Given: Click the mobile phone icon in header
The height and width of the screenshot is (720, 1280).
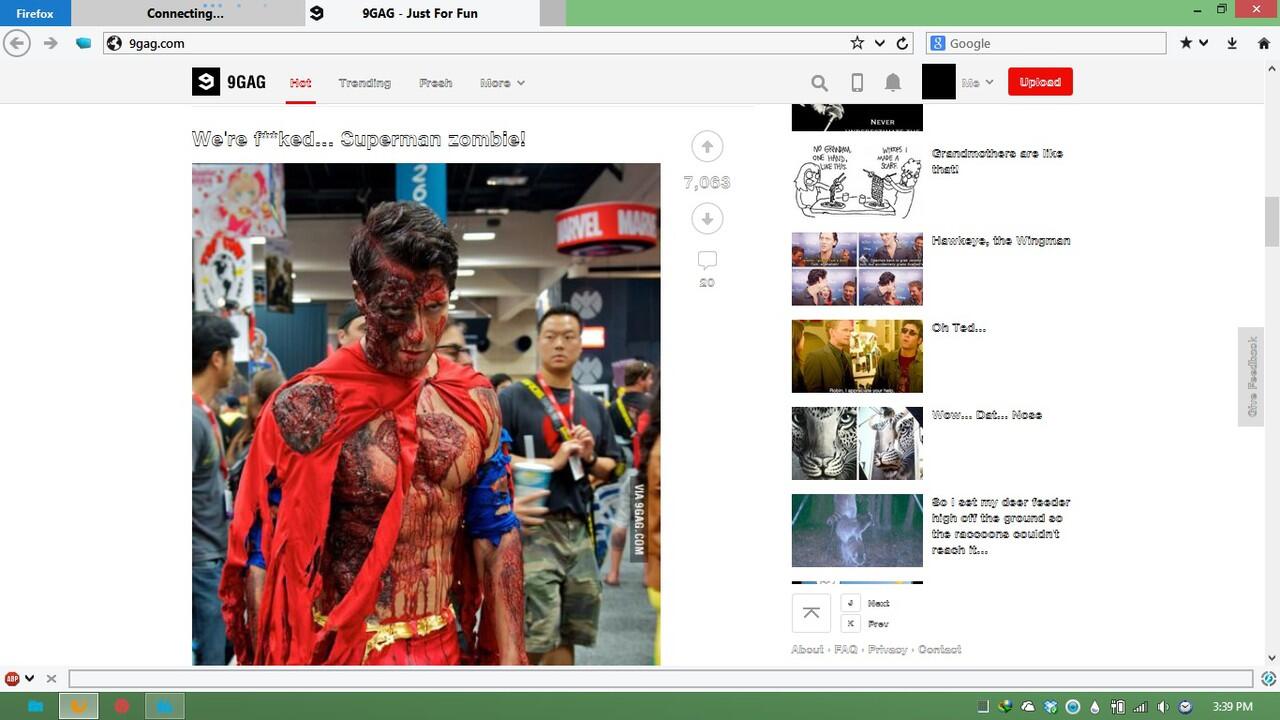Looking at the screenshot, I should coord(857,83).
